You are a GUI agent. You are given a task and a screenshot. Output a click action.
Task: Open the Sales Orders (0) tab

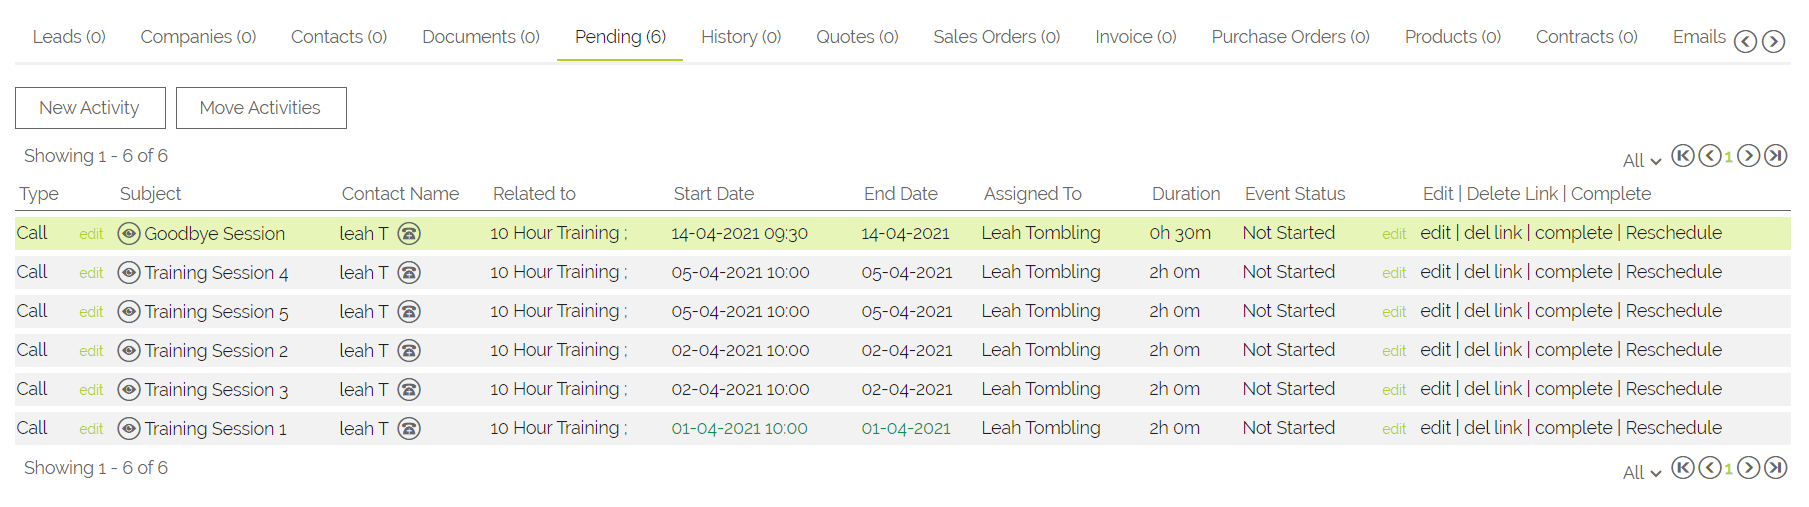coord(996,37)
